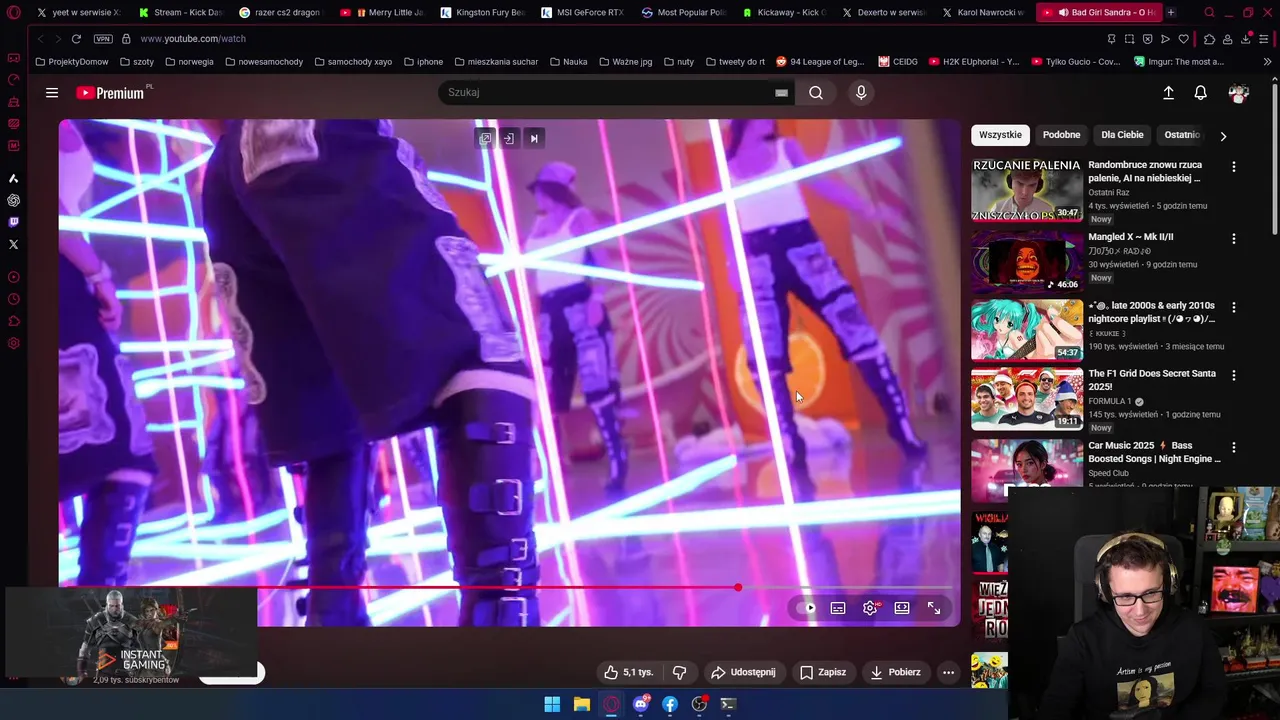Open the Randombruce rzucanie palenia thumbnail
The width and height of the screenshot is (1280, 720).
[x=1027, y=190]
